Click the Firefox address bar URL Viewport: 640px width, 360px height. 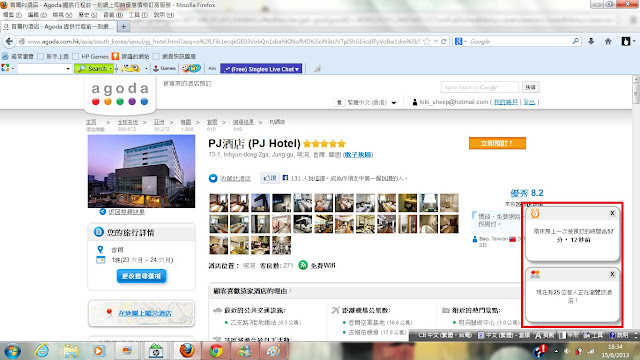[224, 41]
